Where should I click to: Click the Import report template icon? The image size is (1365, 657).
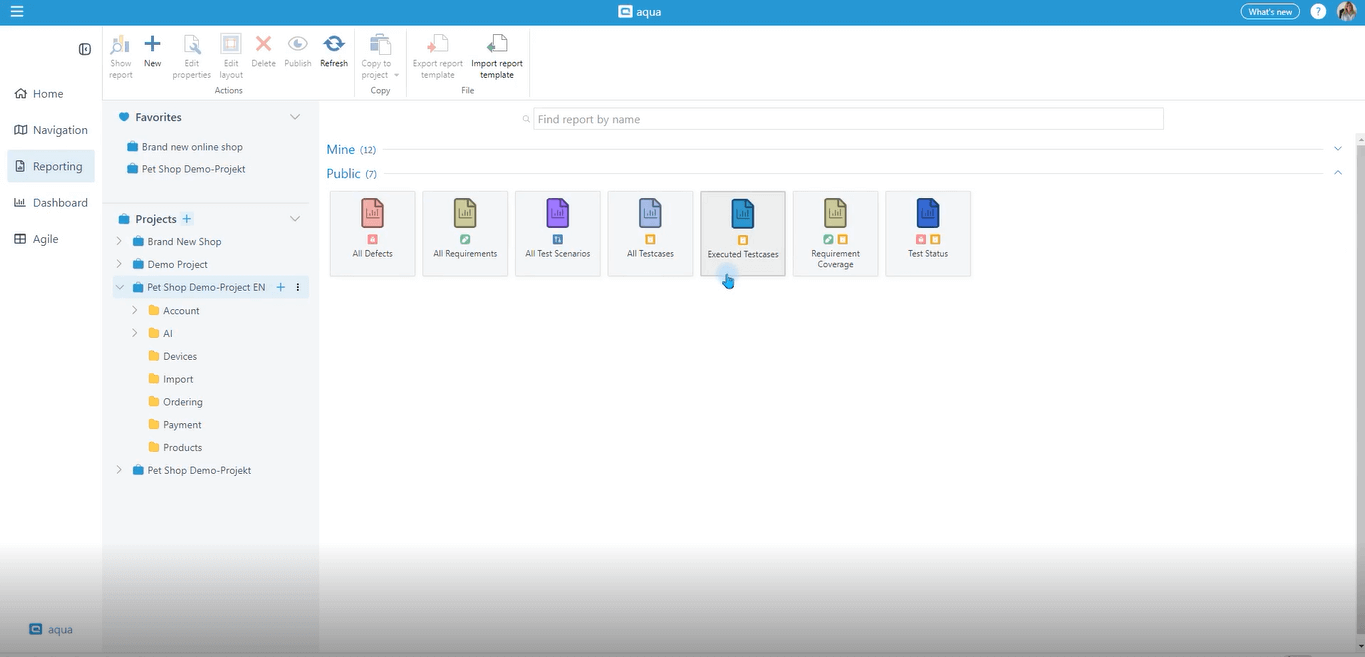[x=496, y=45]
